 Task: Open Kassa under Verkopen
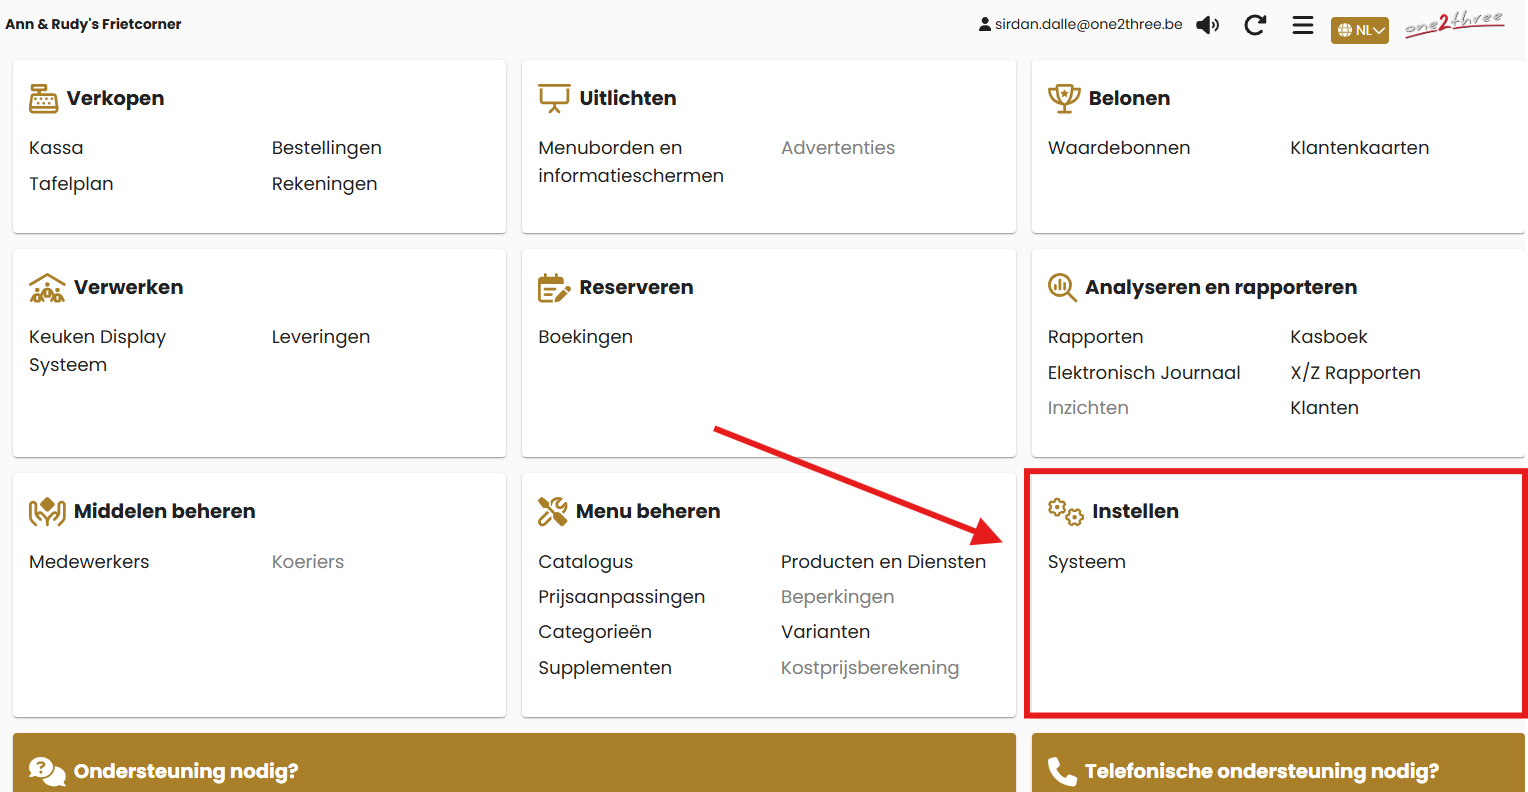(56, 148)
